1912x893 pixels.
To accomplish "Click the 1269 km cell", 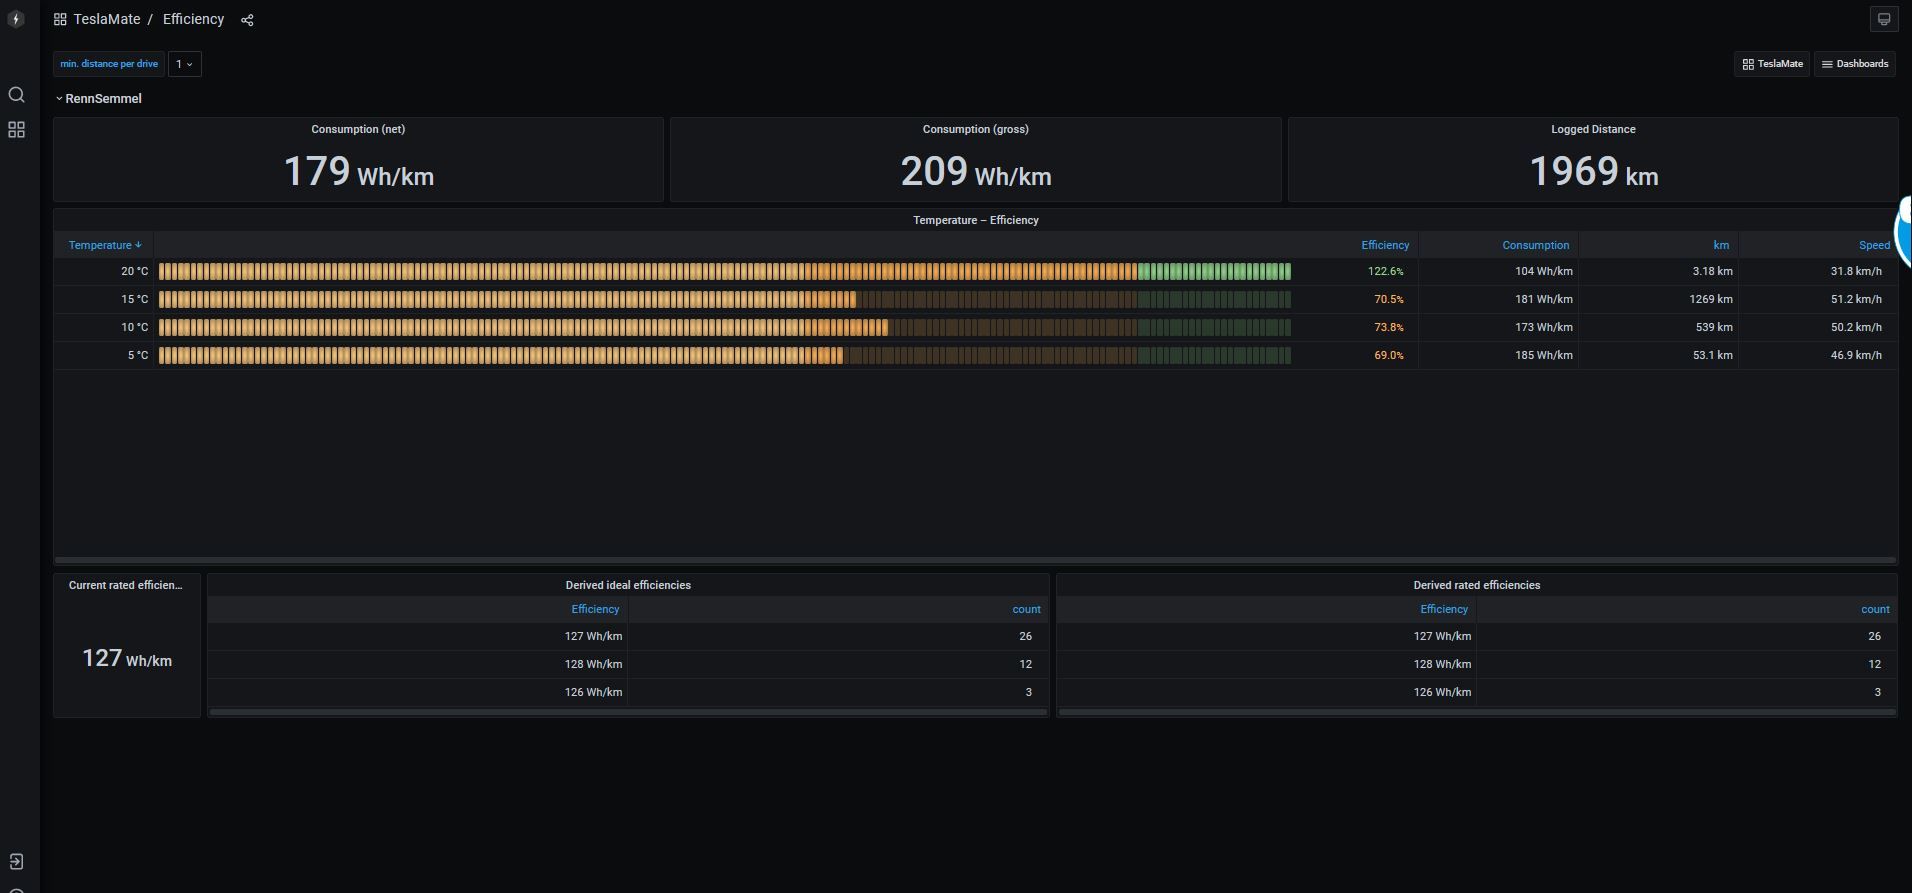I will pyautogui.click(x=1710, y=299).
